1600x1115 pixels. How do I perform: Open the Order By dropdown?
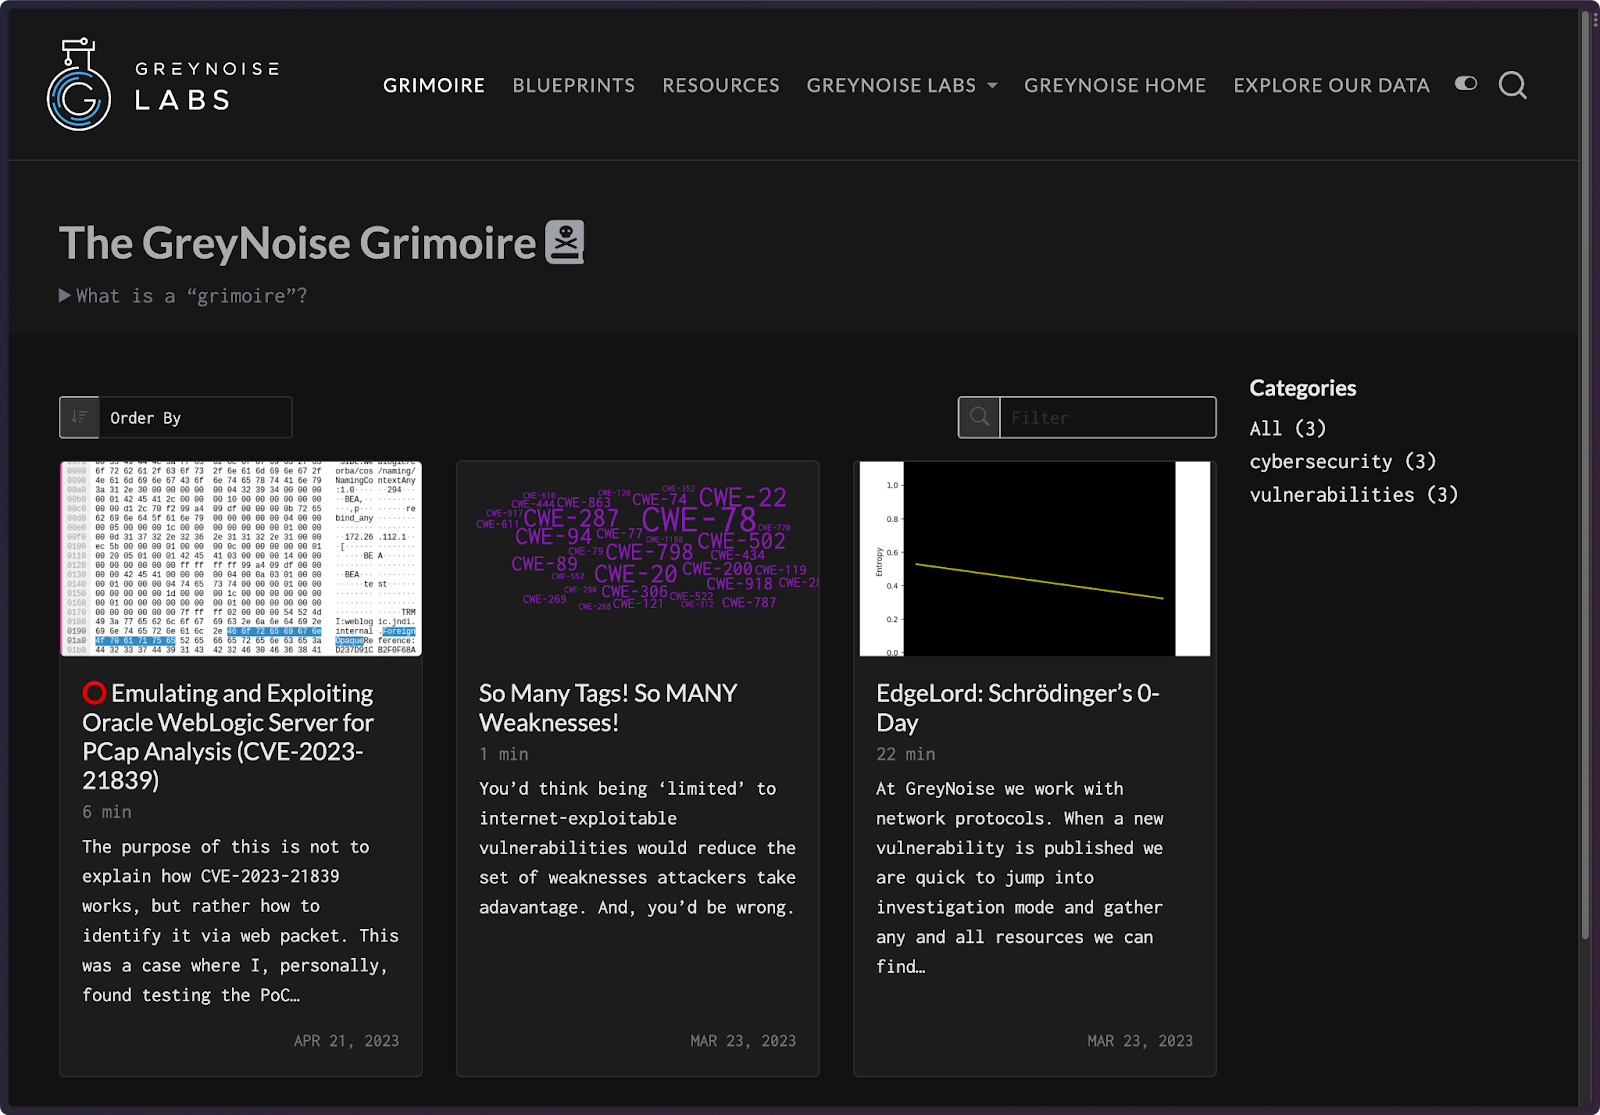pyautogui.click(x=195, y=417)
